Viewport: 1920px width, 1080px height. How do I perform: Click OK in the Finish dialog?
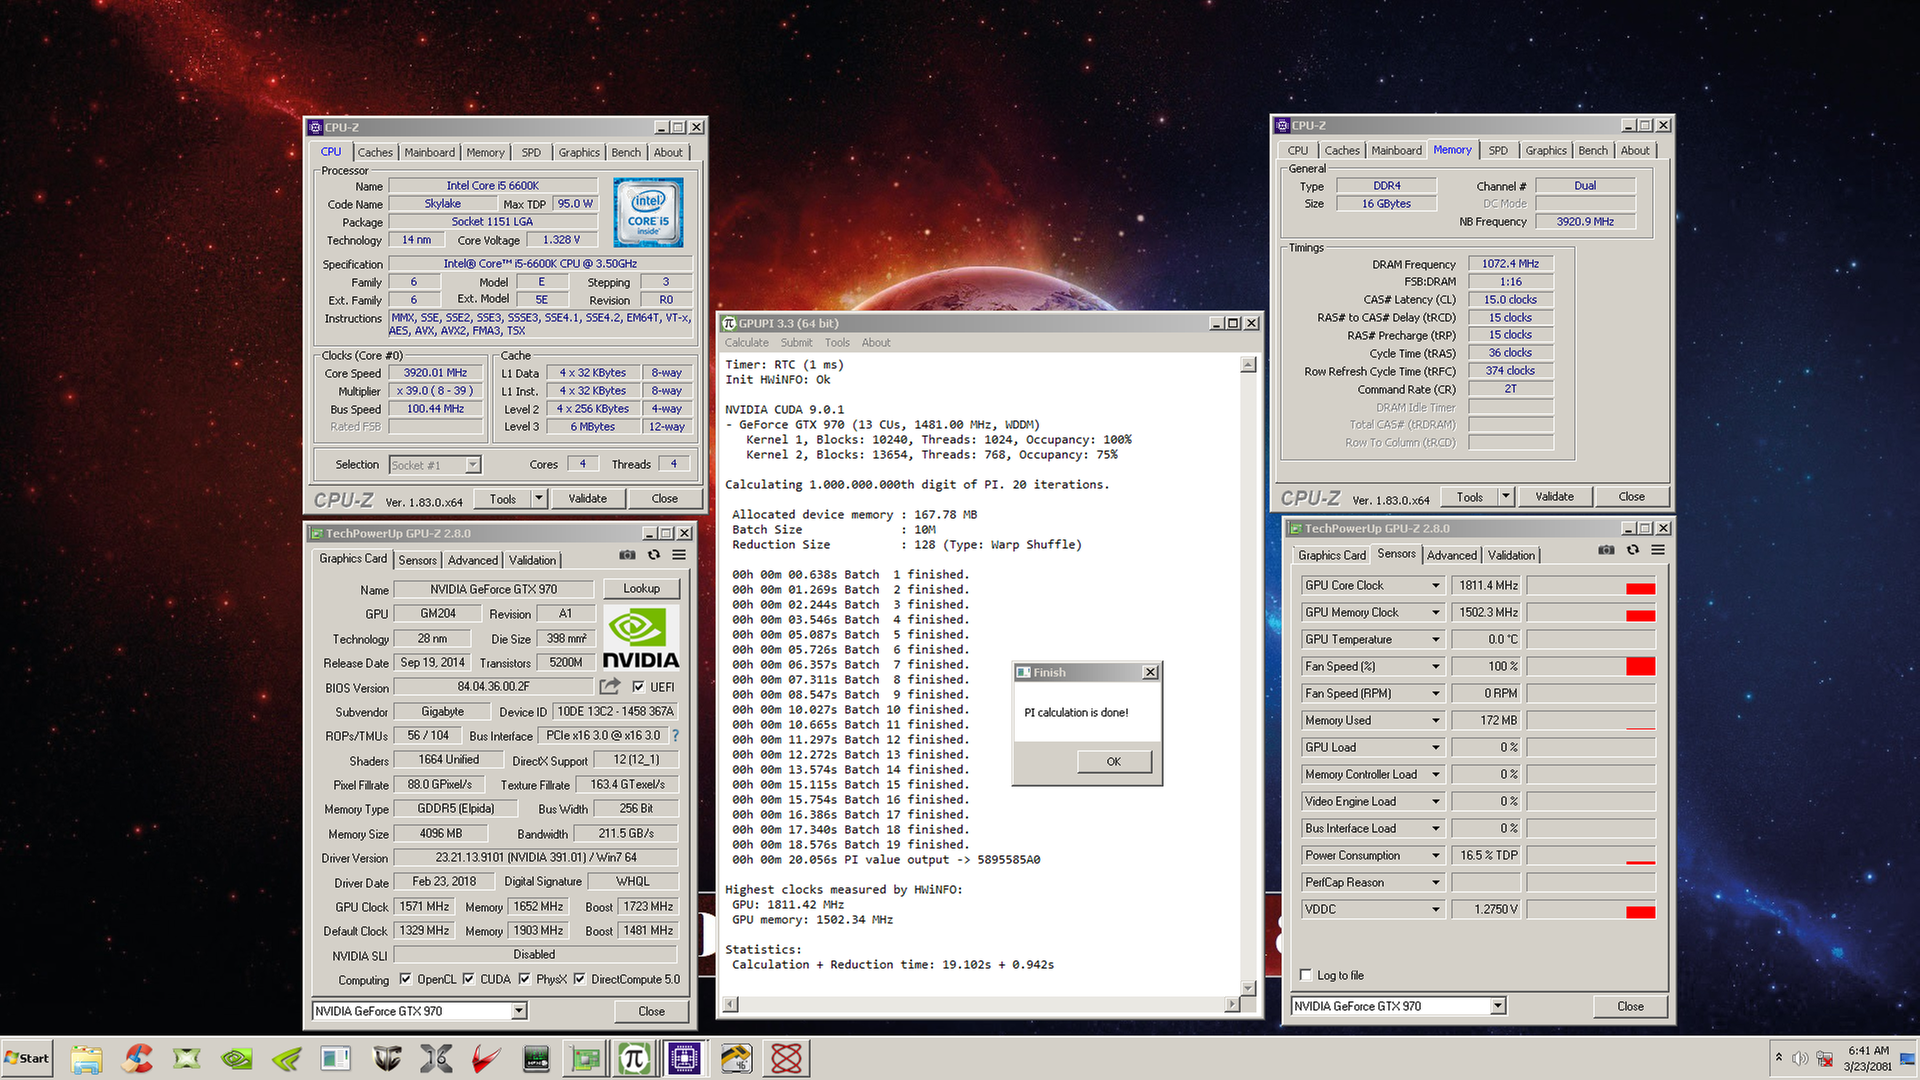coord(1114,761)
